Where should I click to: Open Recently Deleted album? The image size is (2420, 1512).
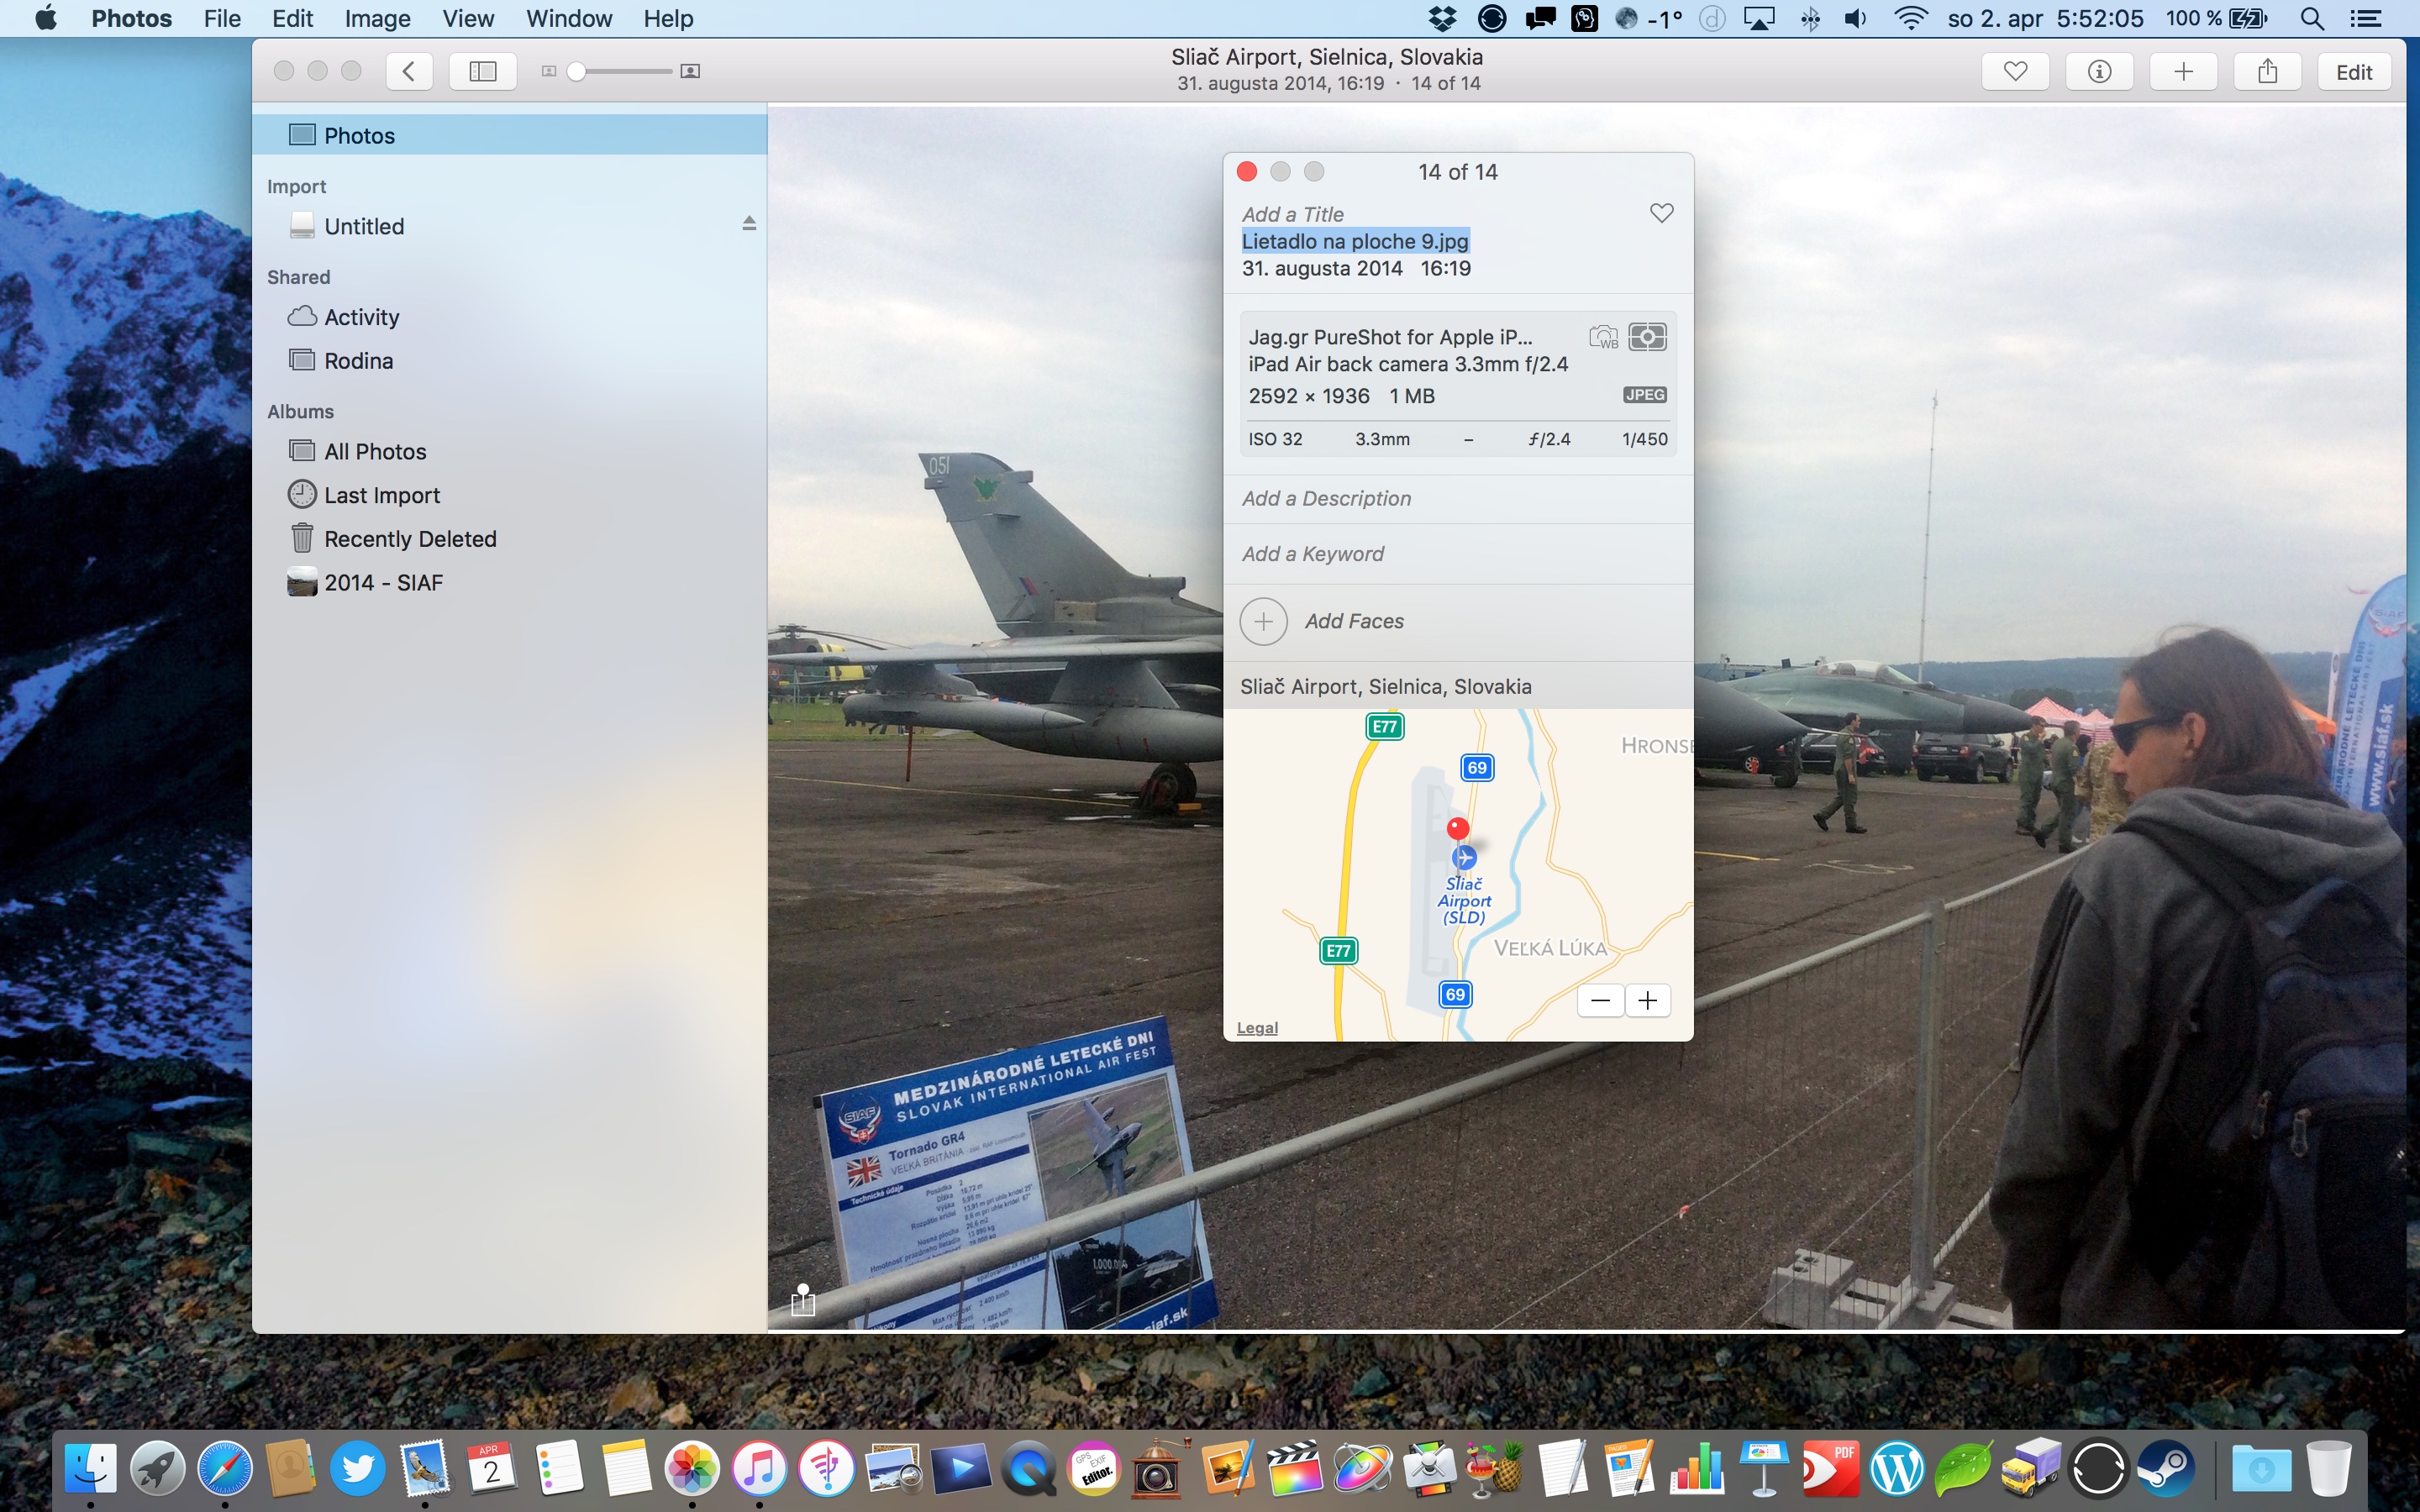point(410,539)
